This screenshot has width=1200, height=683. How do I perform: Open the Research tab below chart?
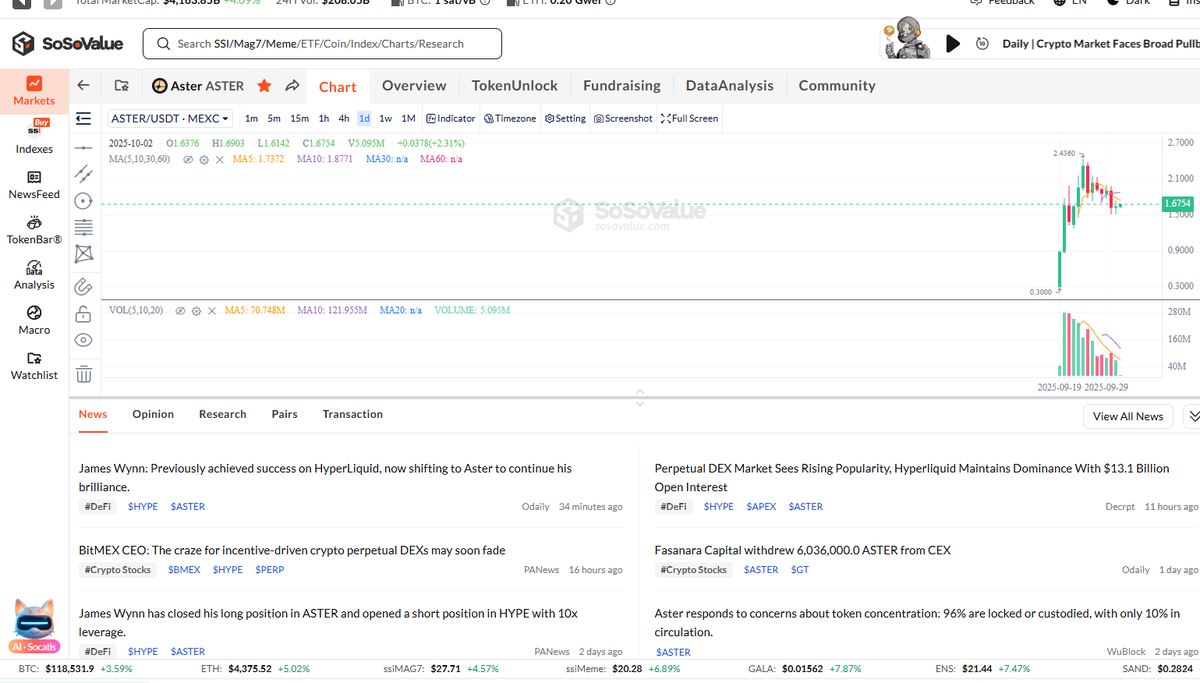point(222,414)
